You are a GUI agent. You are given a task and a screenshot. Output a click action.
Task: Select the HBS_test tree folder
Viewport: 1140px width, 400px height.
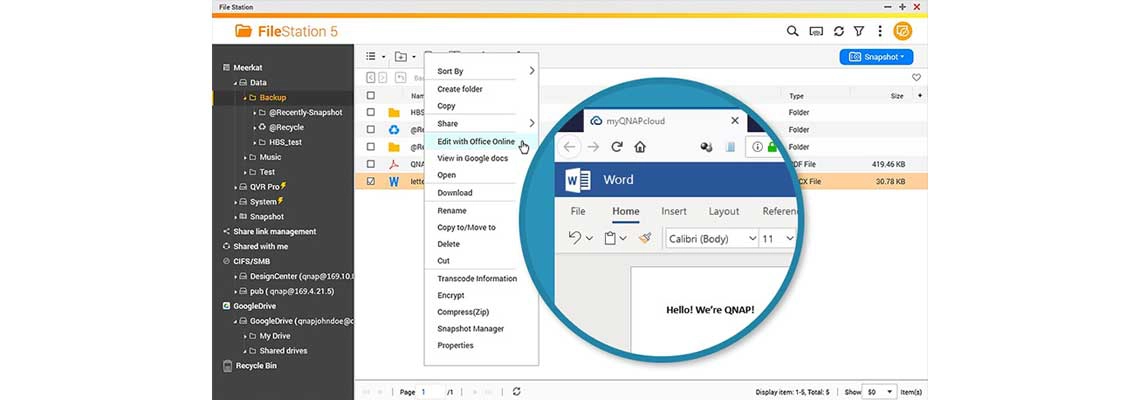285,143
